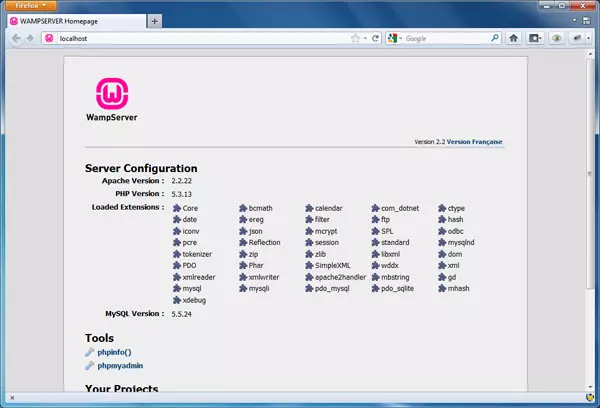Open a new tab with plus button
This screenshot has height=408, width=600.
[x=154, y=21]
